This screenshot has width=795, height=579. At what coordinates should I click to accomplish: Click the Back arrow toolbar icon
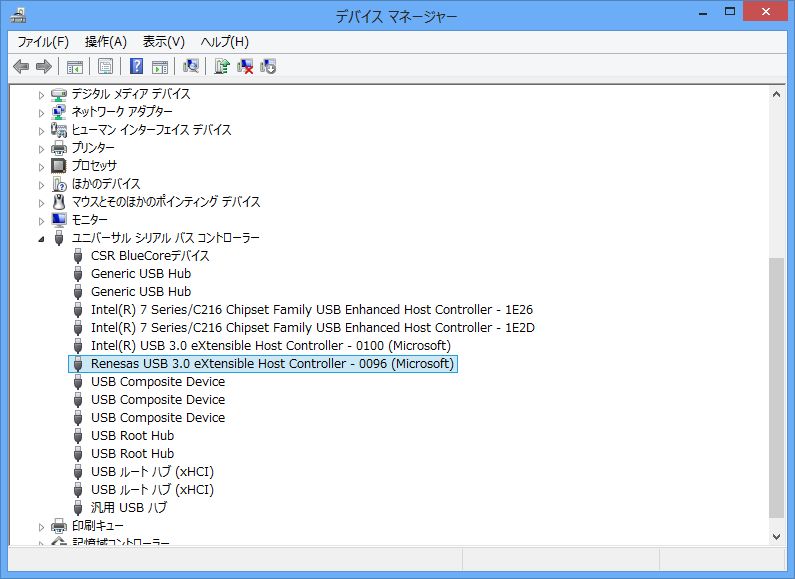pyautogui.click(x=21, y=66)
